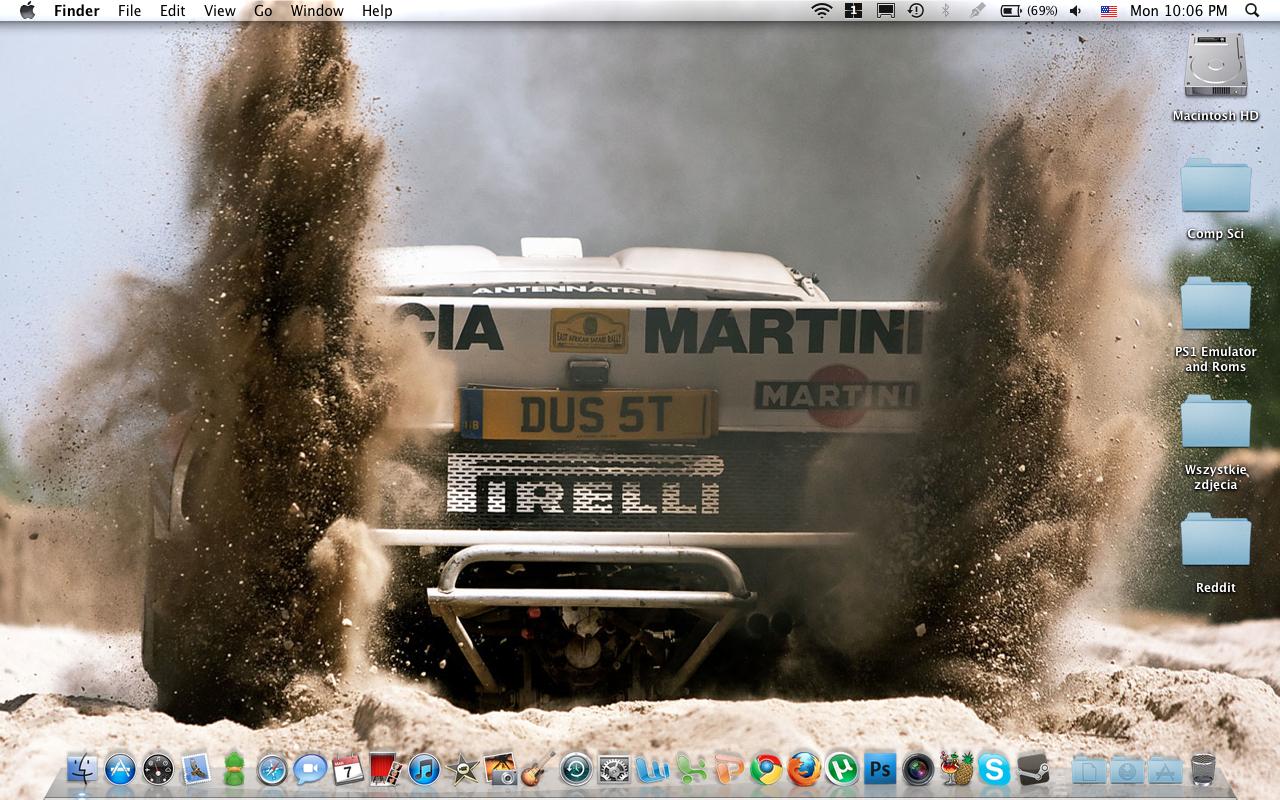The height and width of the screenshot is (800, 1280).
Task: Launch Photoshop from the Dock
Action: click(880, 772)
